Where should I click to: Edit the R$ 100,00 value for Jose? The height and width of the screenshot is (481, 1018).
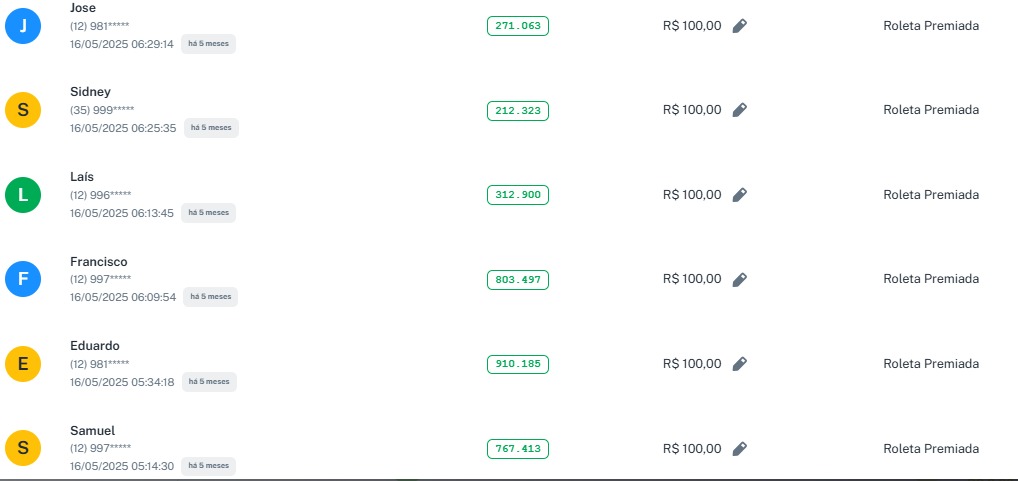pos(739,26)
